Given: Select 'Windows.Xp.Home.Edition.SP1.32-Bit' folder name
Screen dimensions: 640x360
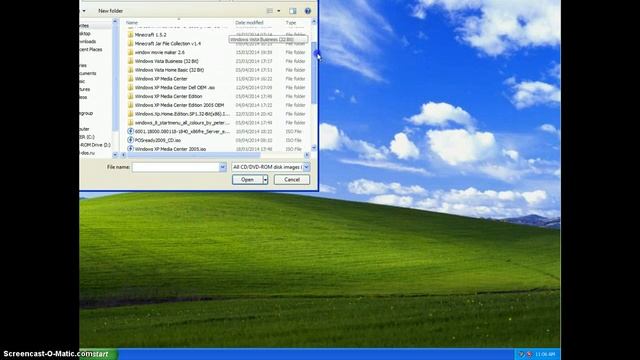Looking at the screenshot, I should (x=182, y=114).
